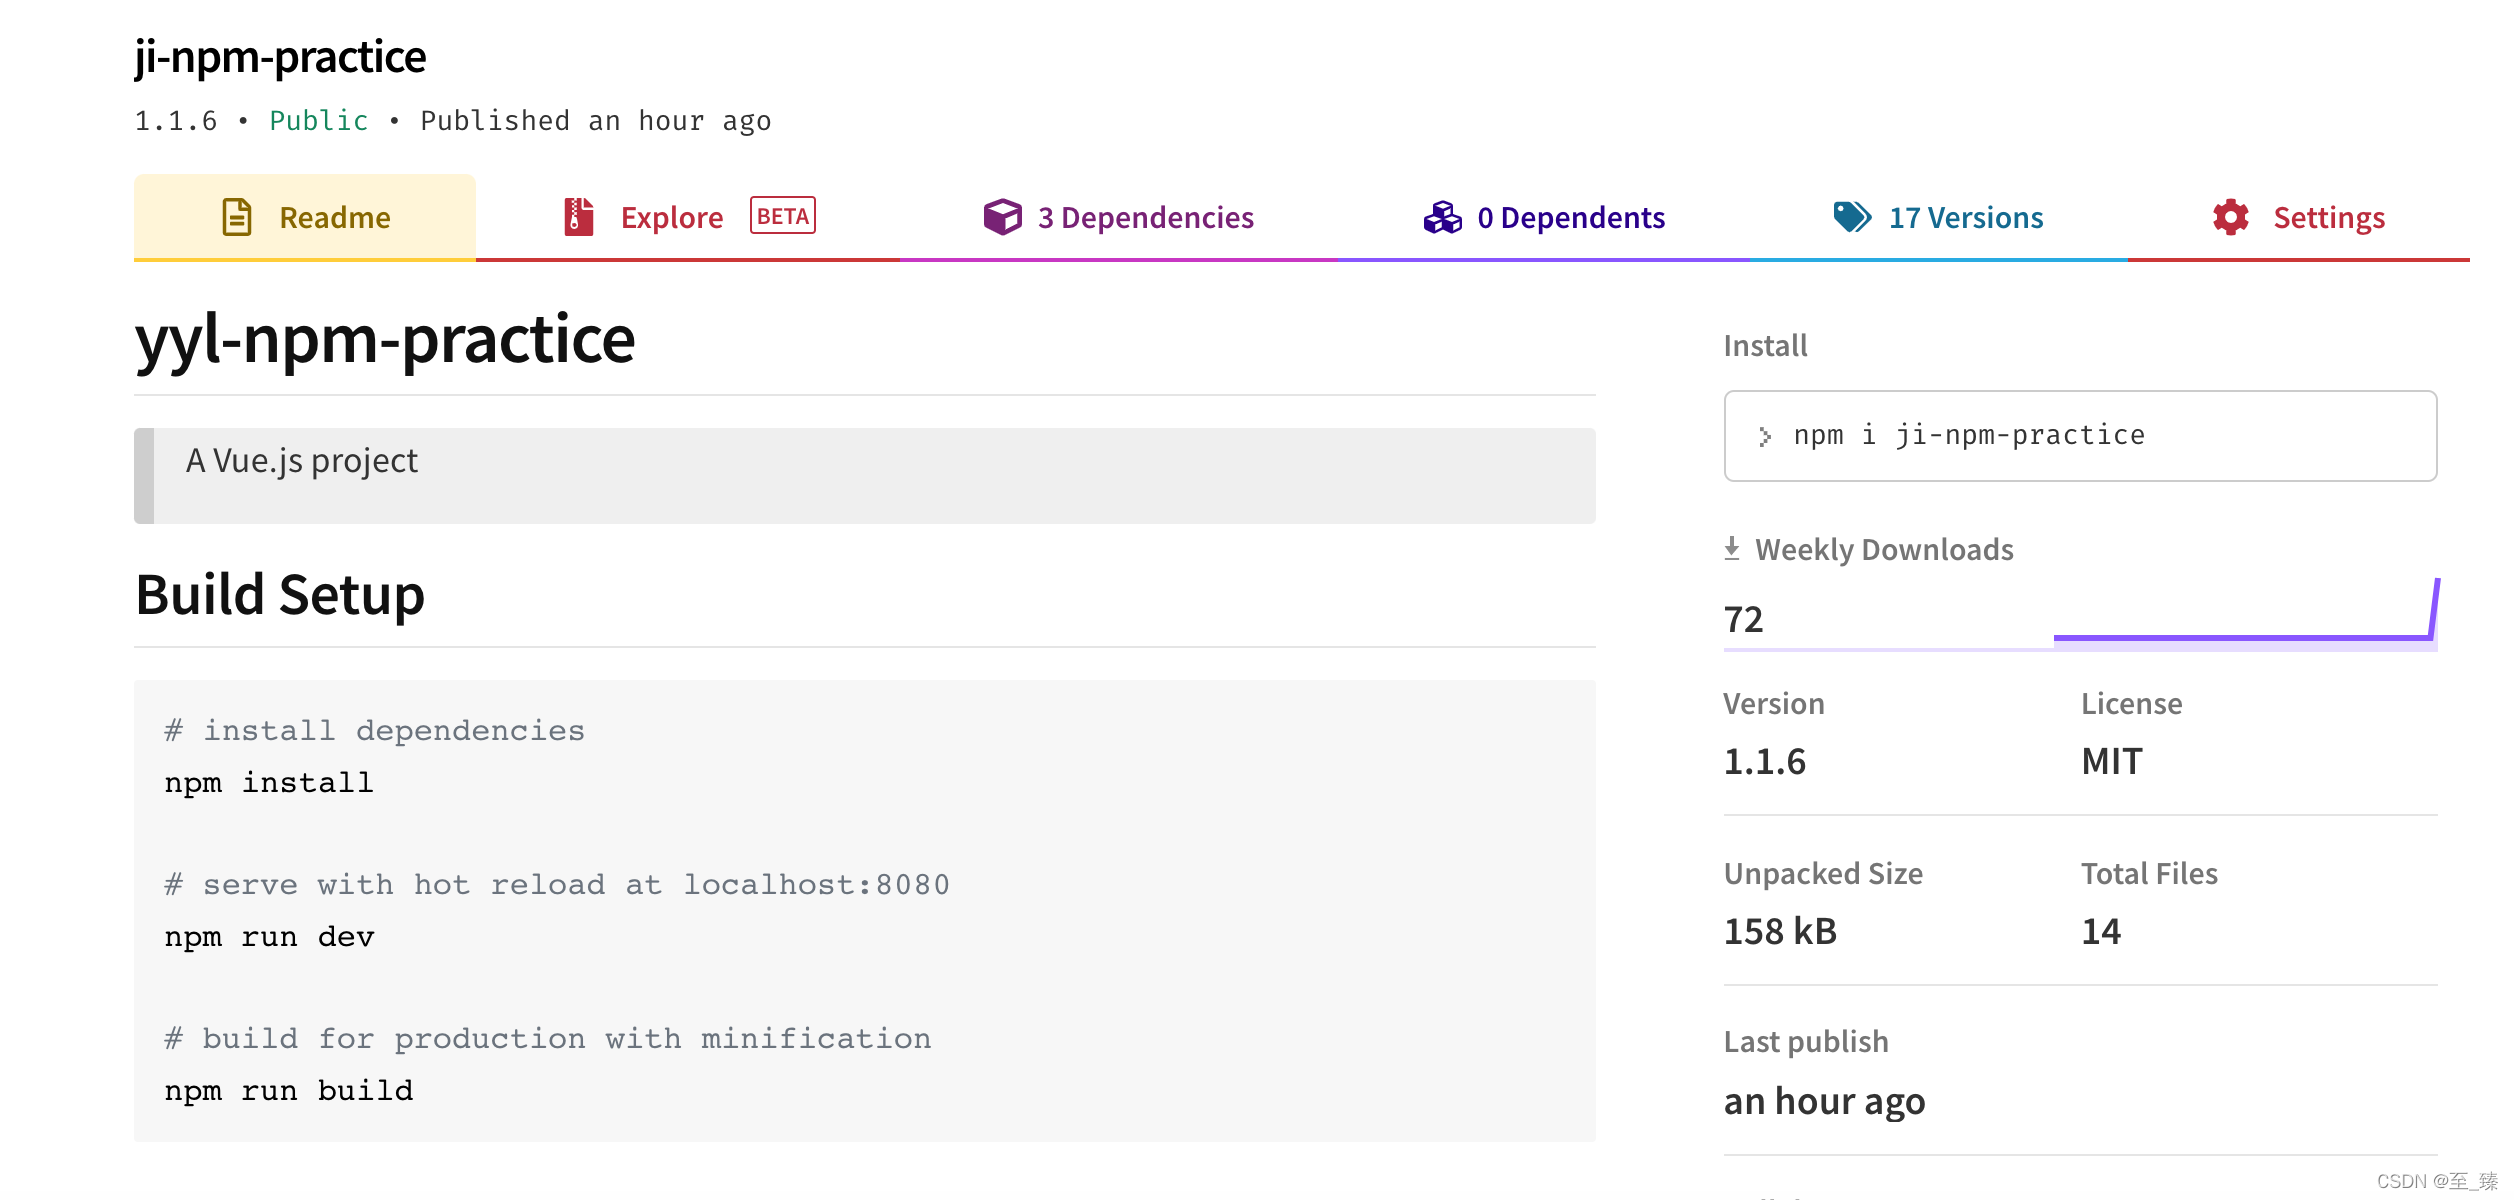Click the Build Setup code block
The width and height of the screenshot is (2514, 1200).
coord(864,910)
